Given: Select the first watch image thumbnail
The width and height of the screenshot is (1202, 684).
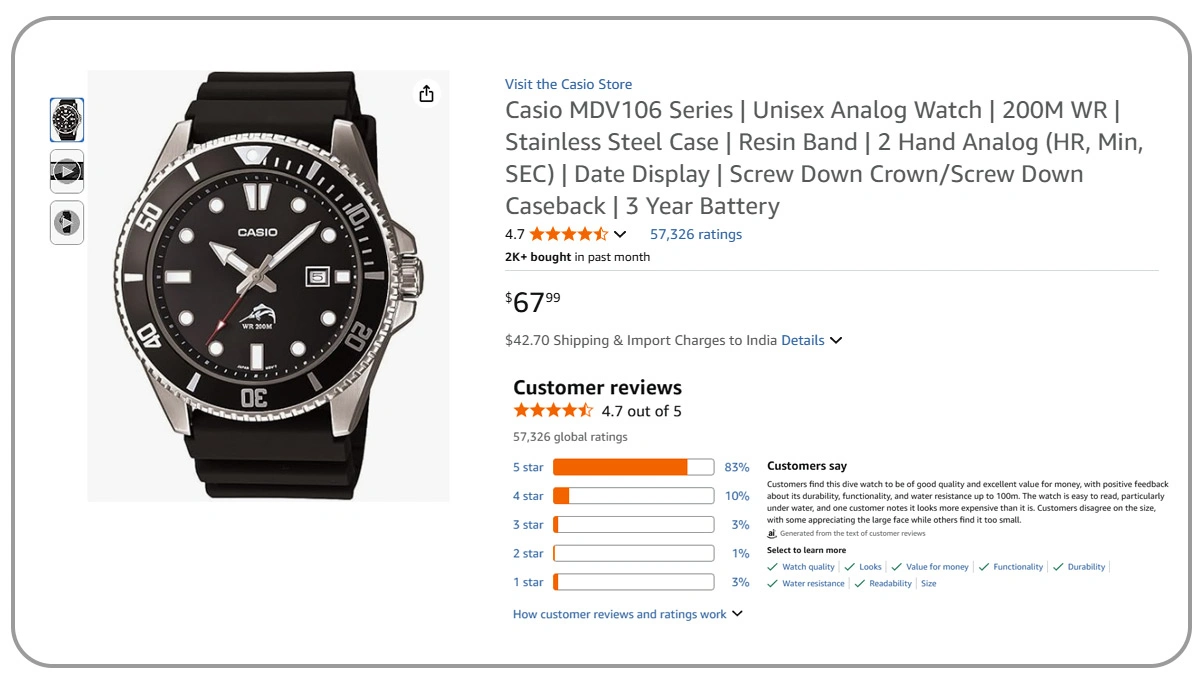Looking at the screenshot, I should 67,120.
